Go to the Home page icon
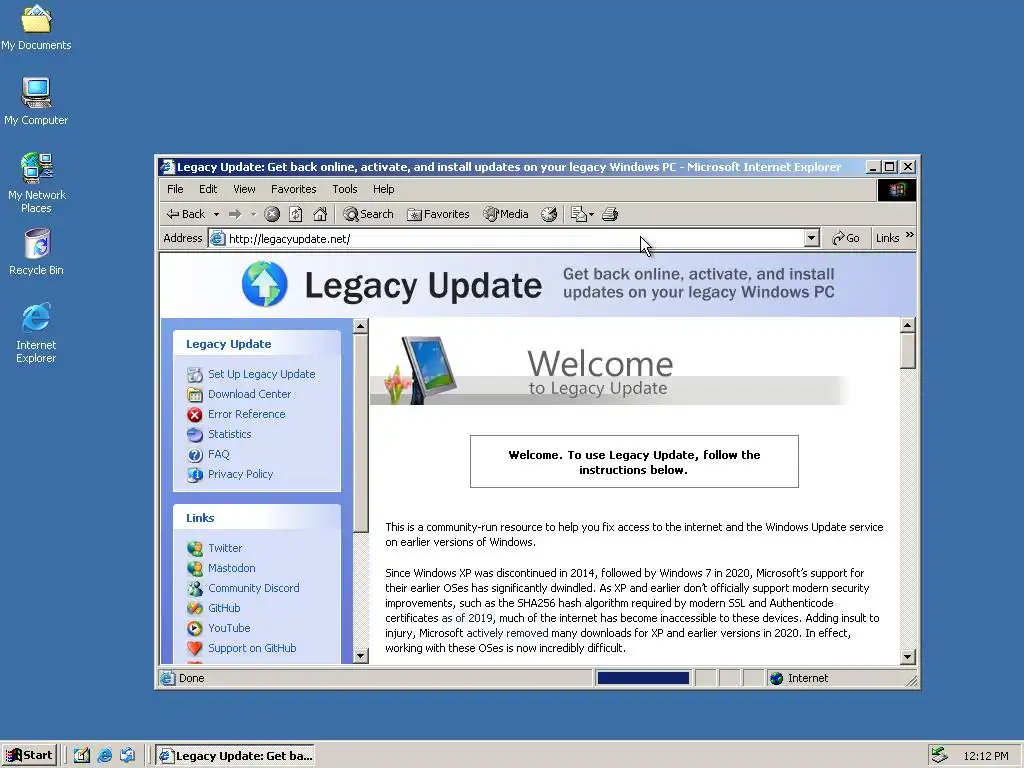 [x=320, y=214]
